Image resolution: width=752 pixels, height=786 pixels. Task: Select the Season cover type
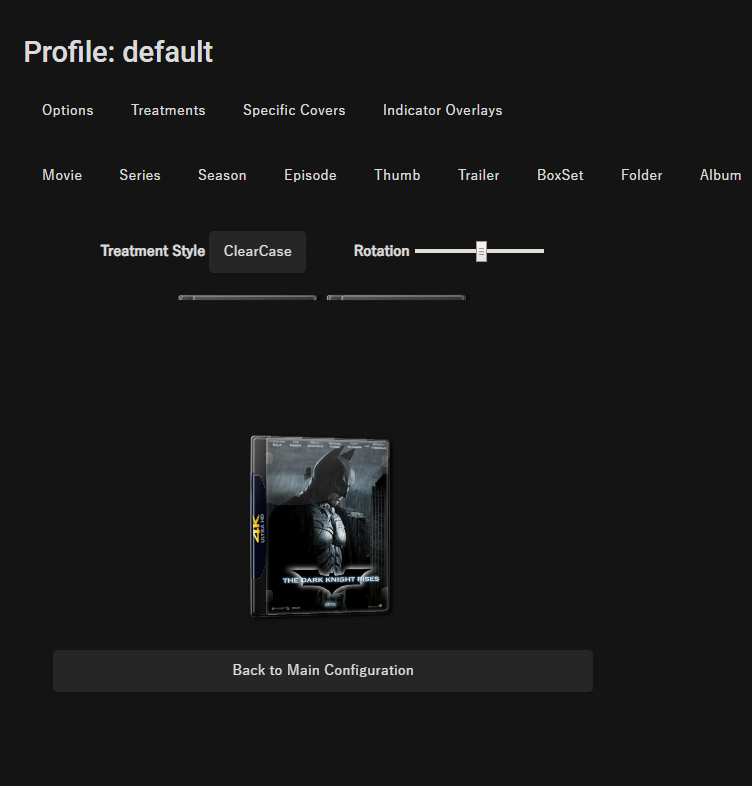[222, 175]
